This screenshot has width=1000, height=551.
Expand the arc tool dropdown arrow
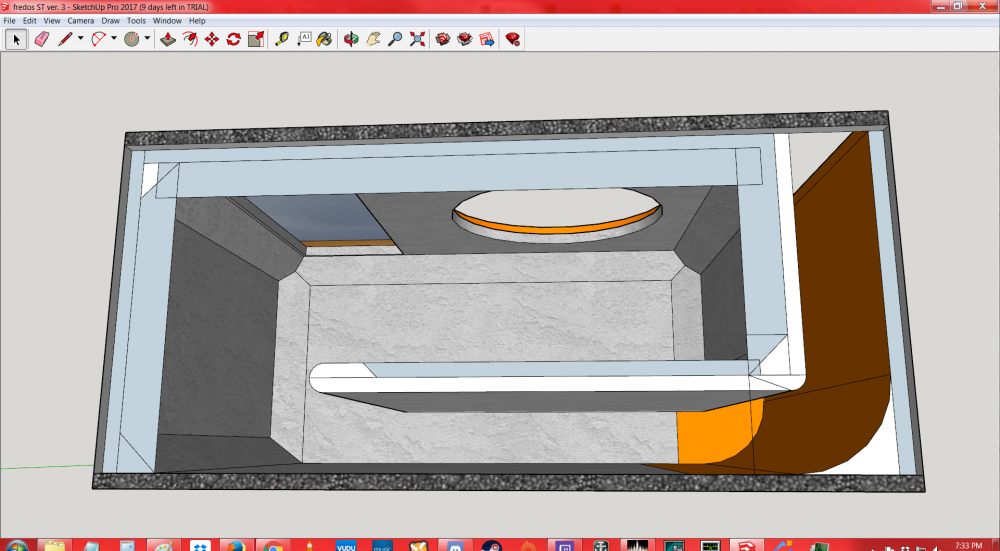coord(114,39)
